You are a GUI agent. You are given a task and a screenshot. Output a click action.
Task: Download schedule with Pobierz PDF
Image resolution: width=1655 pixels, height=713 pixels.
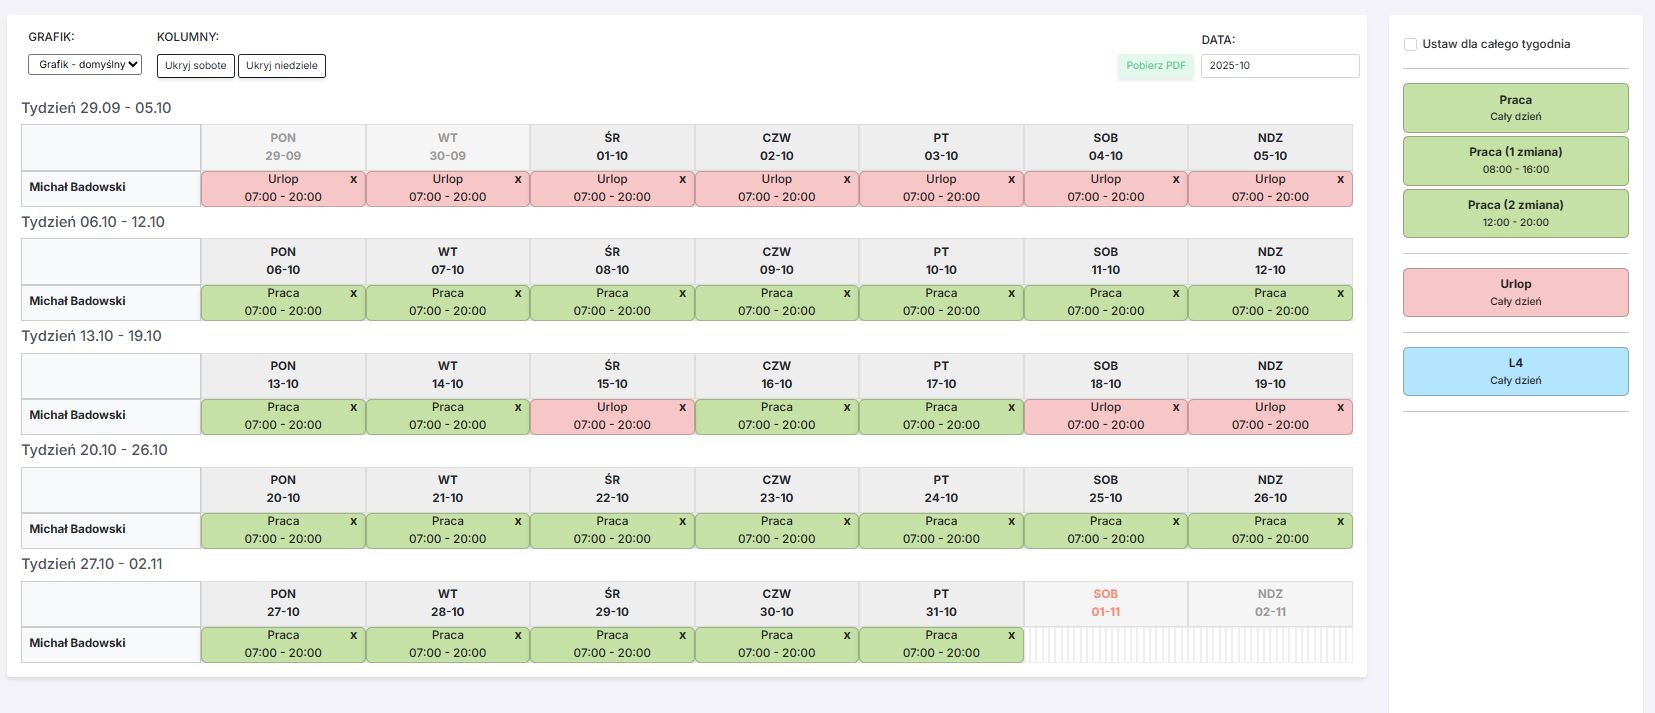1155,66
